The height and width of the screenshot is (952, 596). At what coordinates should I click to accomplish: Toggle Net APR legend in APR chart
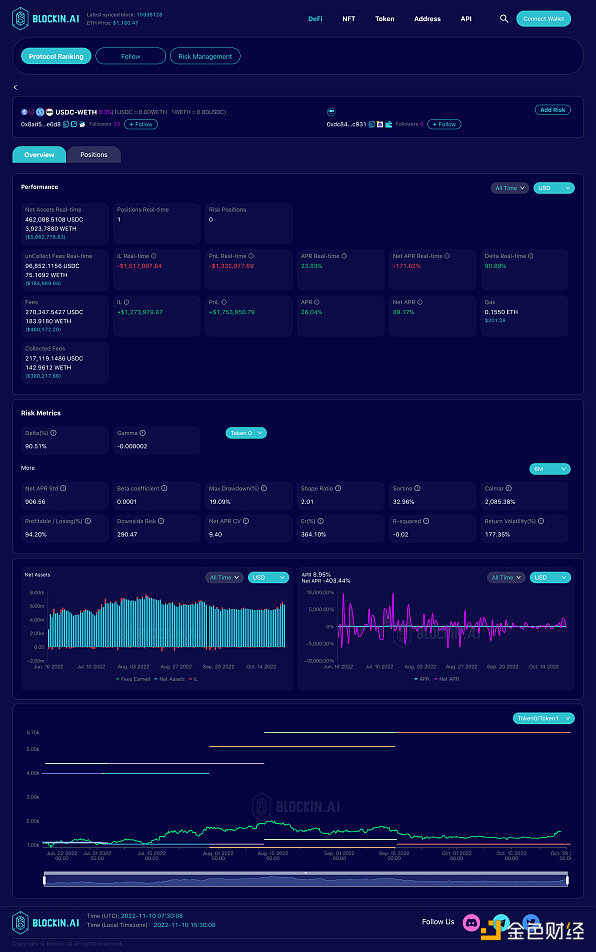click(x=447, y=679)
